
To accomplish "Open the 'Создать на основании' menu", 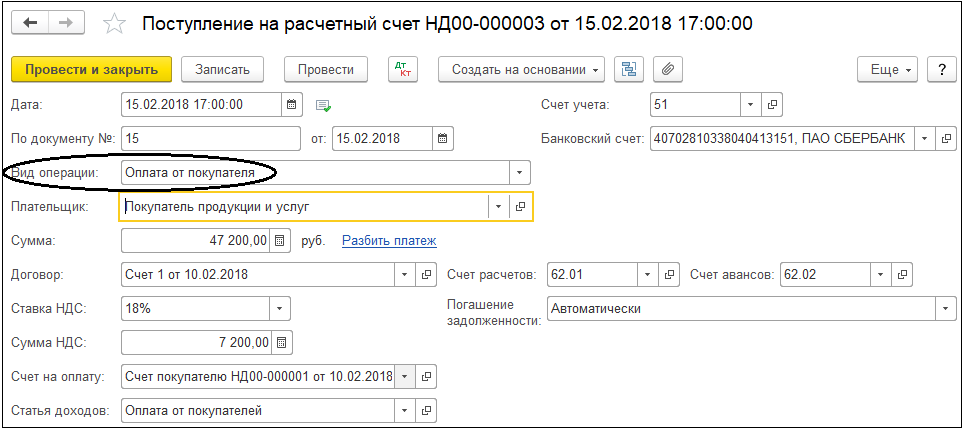I will click(521, 69).
